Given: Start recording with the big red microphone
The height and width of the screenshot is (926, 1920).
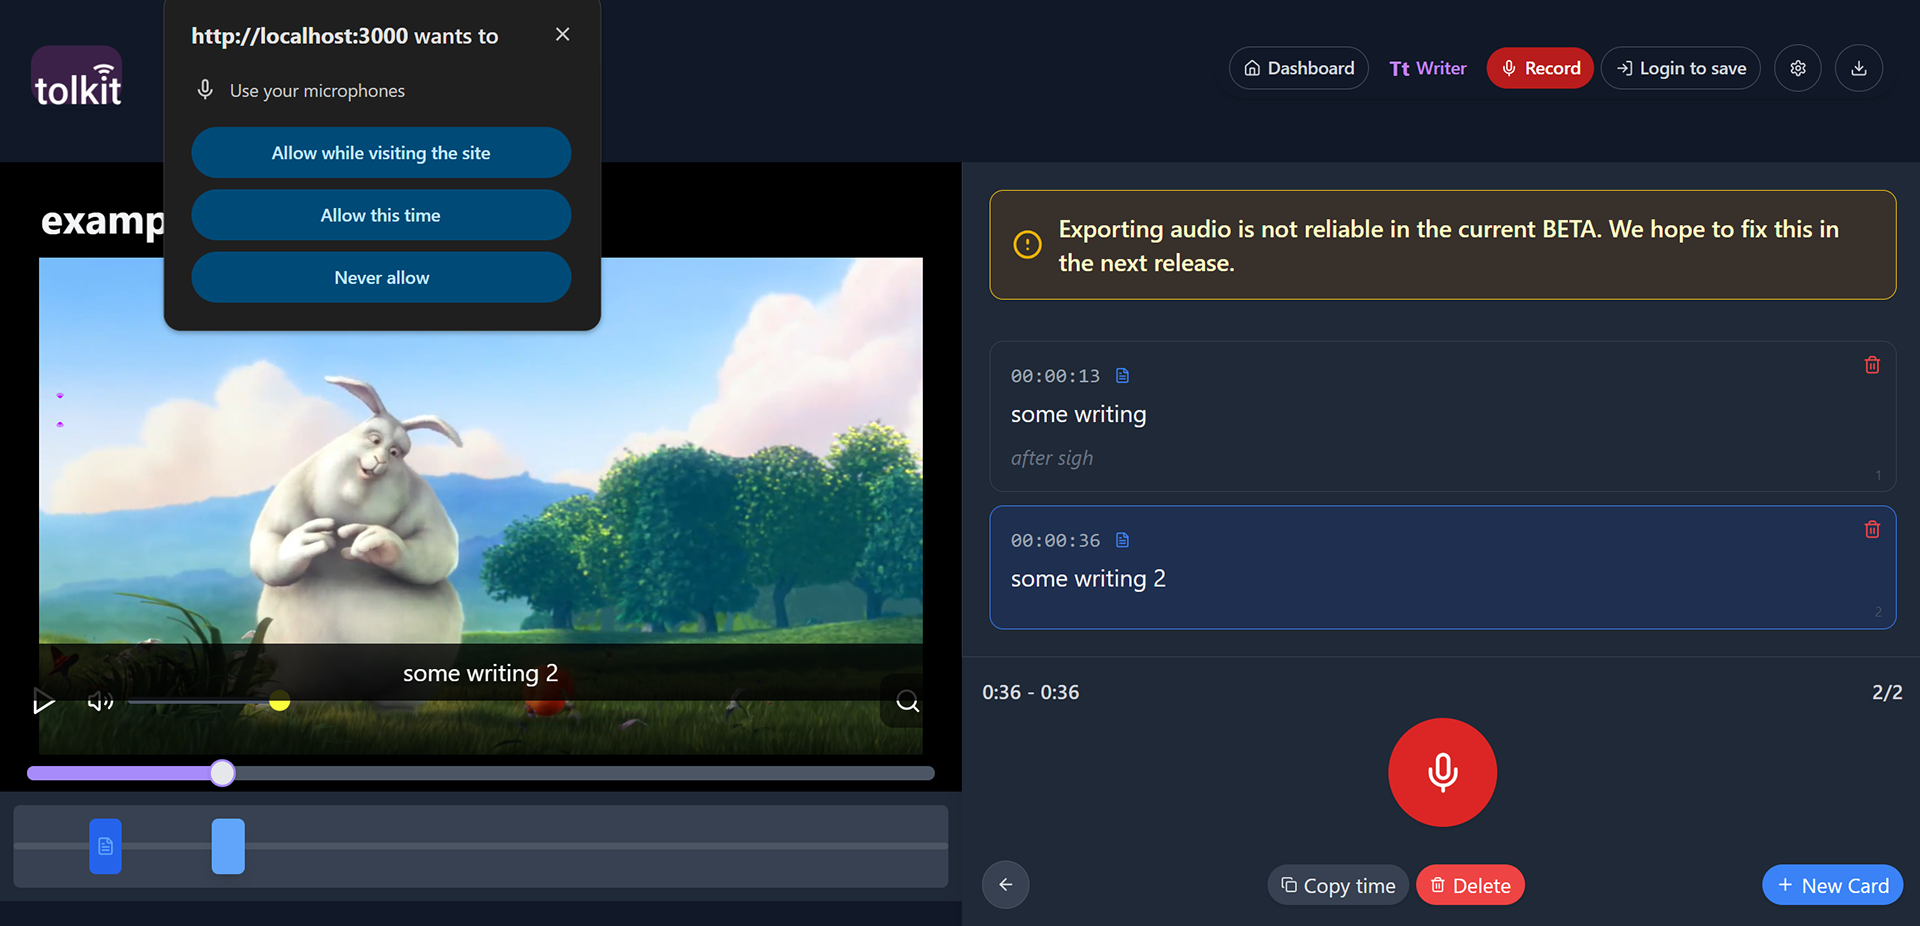Looking at the screenshot, I should [x=1442, y=772].
